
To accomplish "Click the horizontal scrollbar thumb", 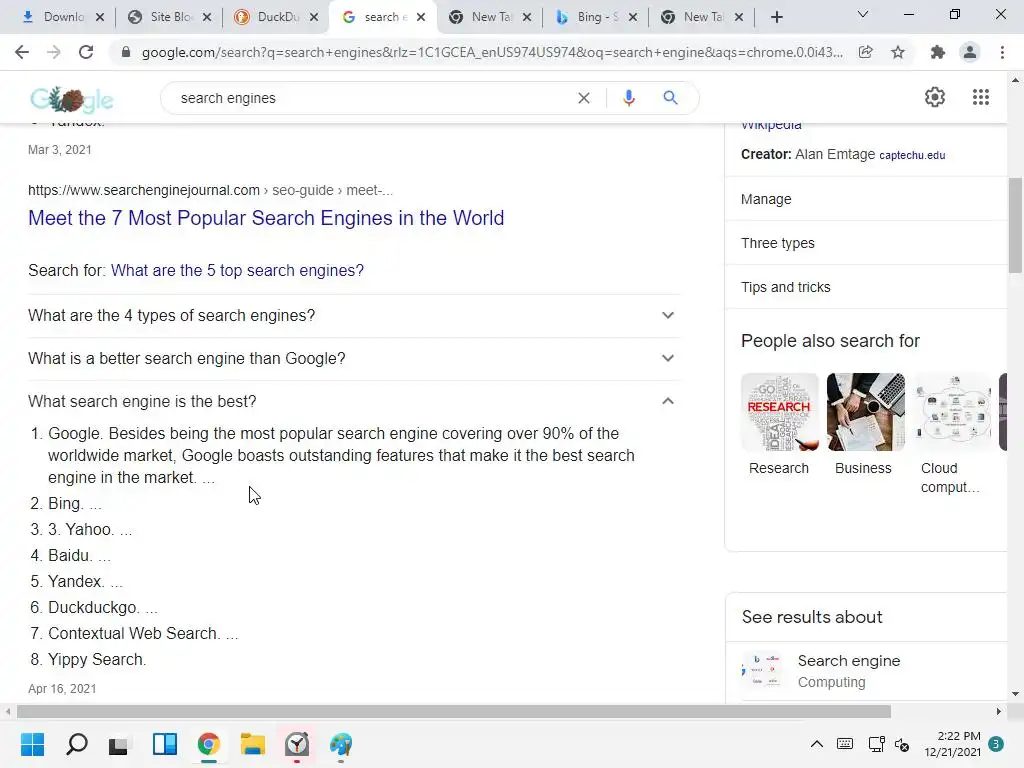I will [454, 711].
